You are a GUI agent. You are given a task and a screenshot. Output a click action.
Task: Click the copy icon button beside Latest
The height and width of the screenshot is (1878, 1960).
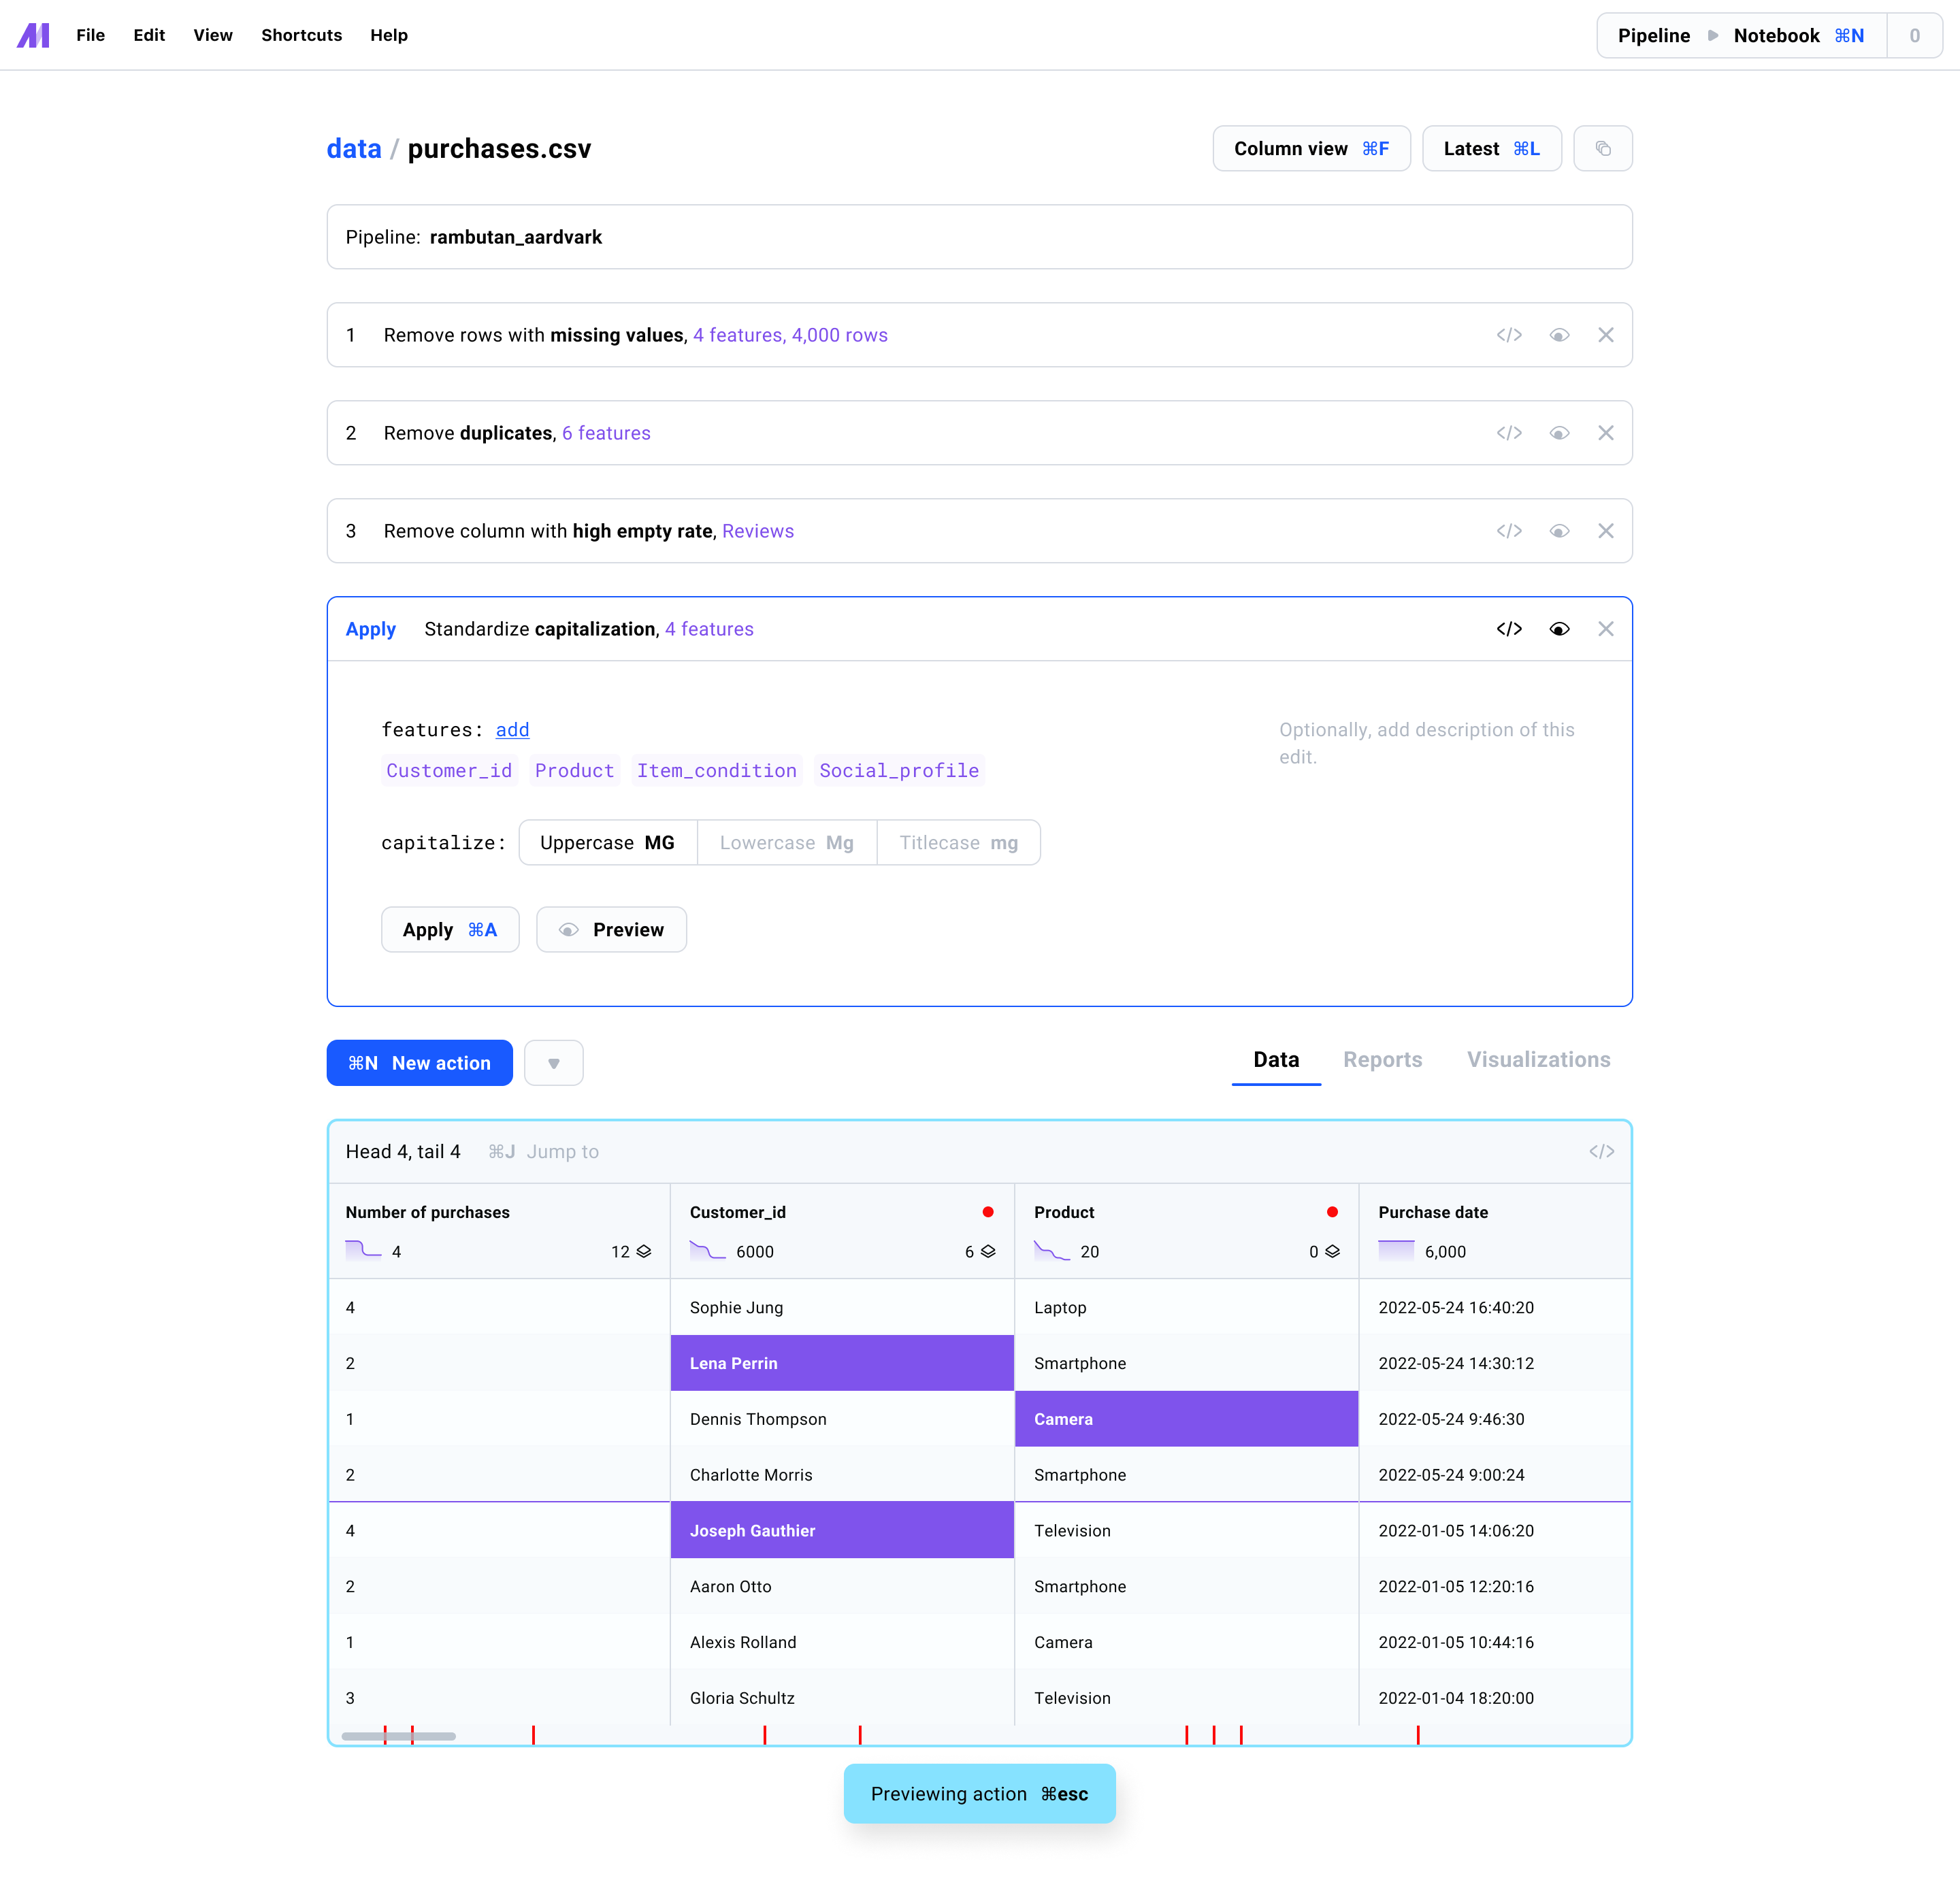click(1602, 148)
